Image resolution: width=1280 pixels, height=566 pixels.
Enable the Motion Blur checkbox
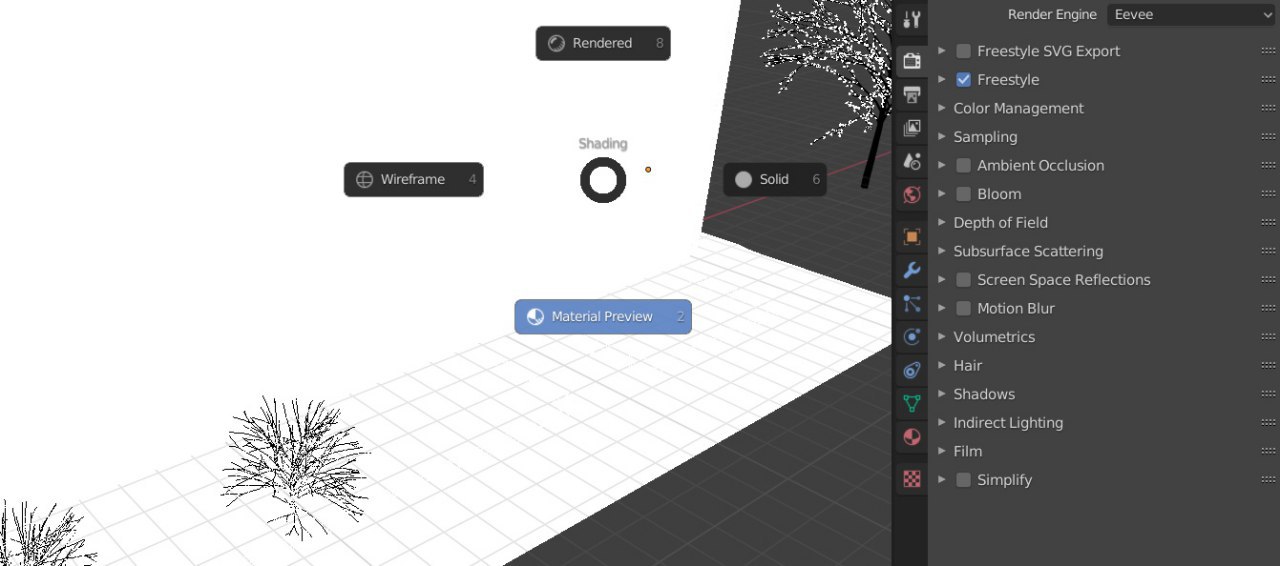963,308
